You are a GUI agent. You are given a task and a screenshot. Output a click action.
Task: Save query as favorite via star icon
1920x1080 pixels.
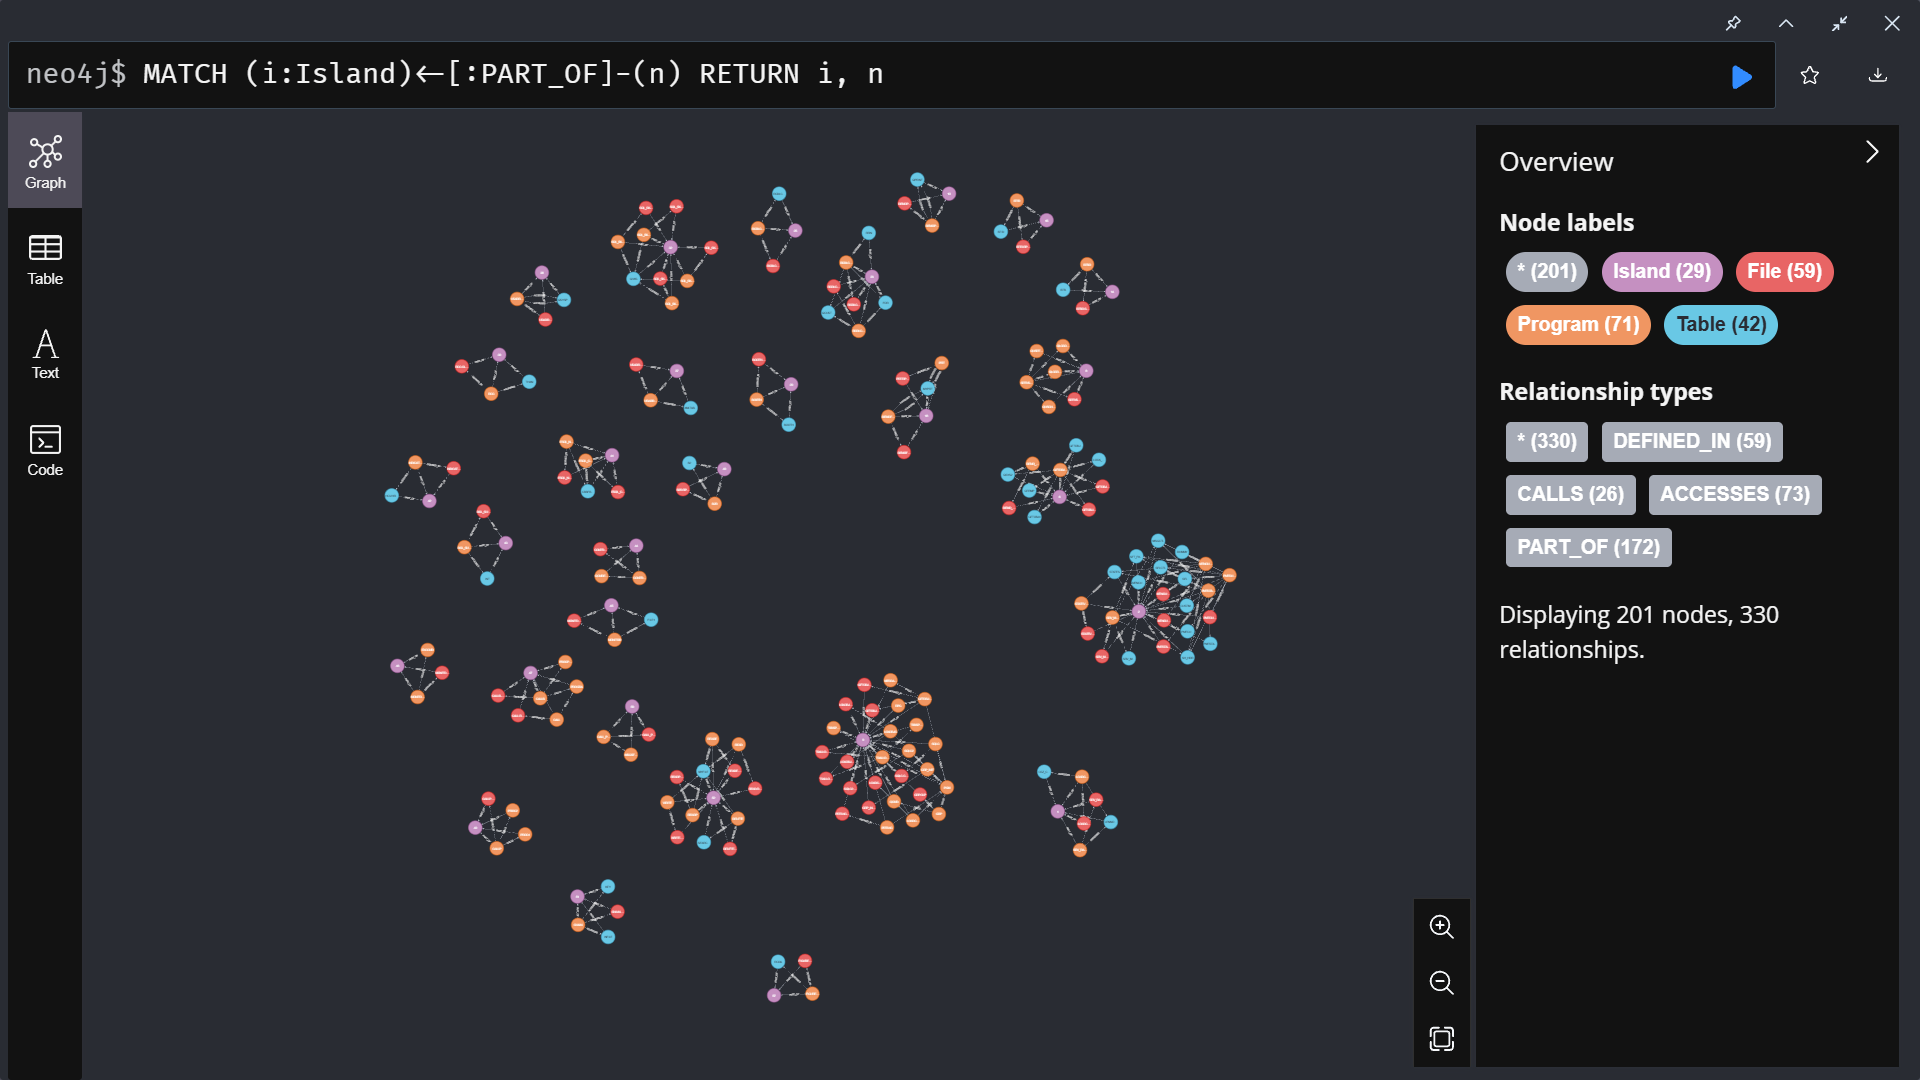1810,75
